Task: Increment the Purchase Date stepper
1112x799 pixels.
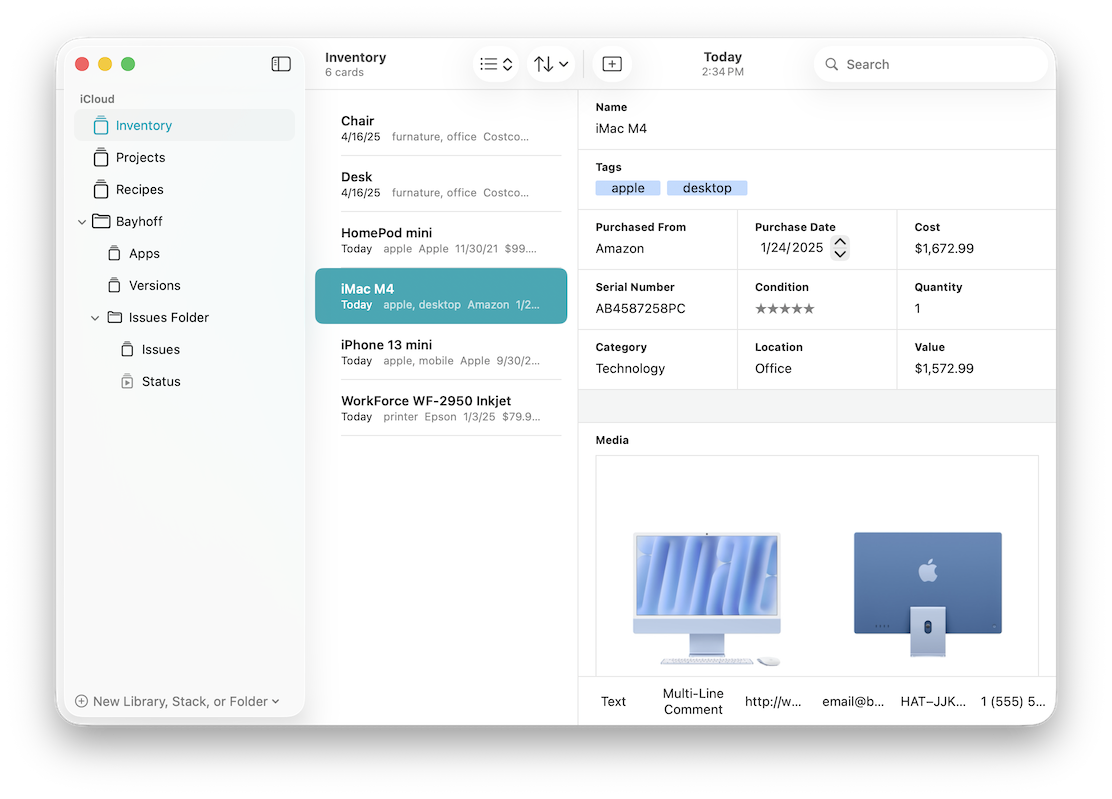Action: click(x=840, y=242)
